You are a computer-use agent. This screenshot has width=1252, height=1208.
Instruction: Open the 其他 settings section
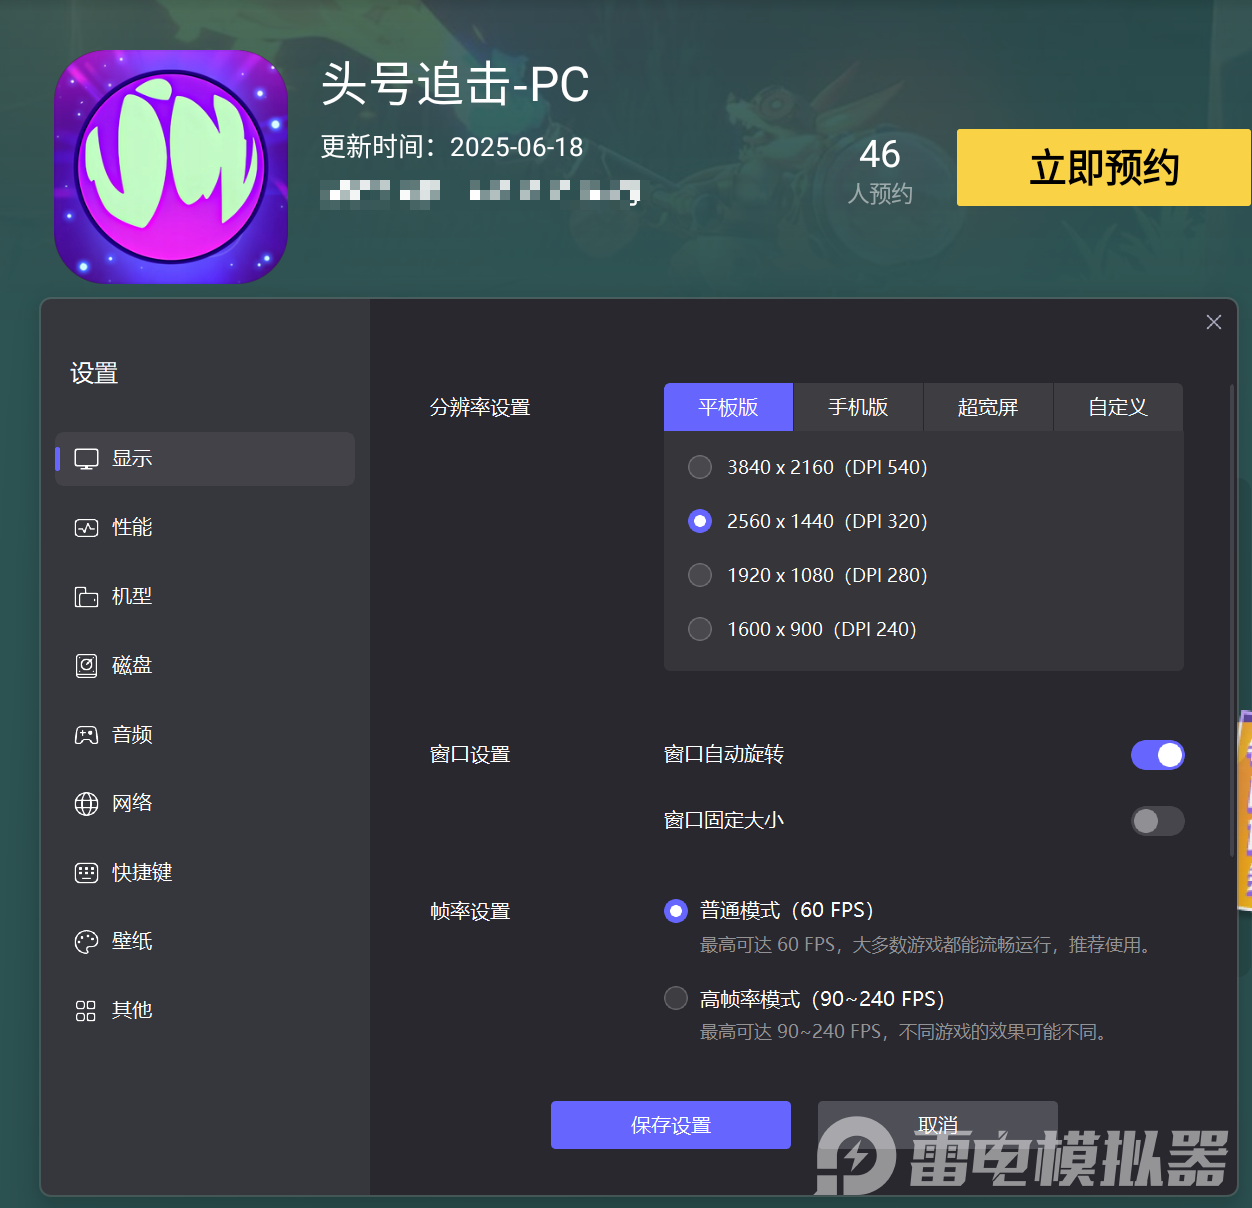point(130,1010)
